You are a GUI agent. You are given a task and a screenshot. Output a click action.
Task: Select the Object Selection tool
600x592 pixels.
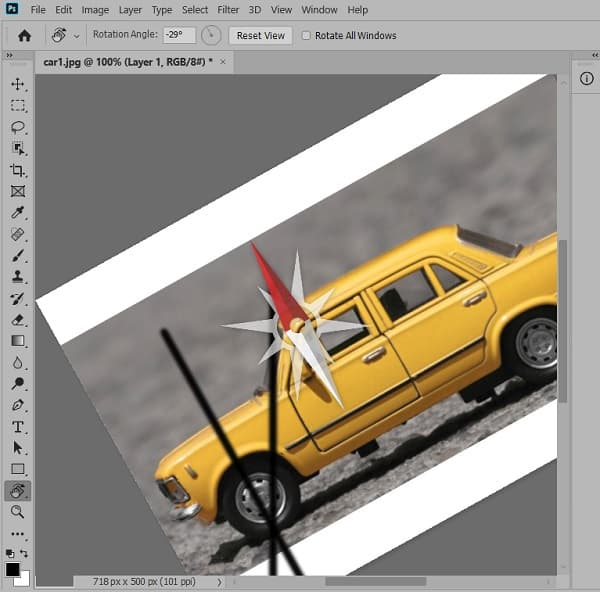[18, 148]
